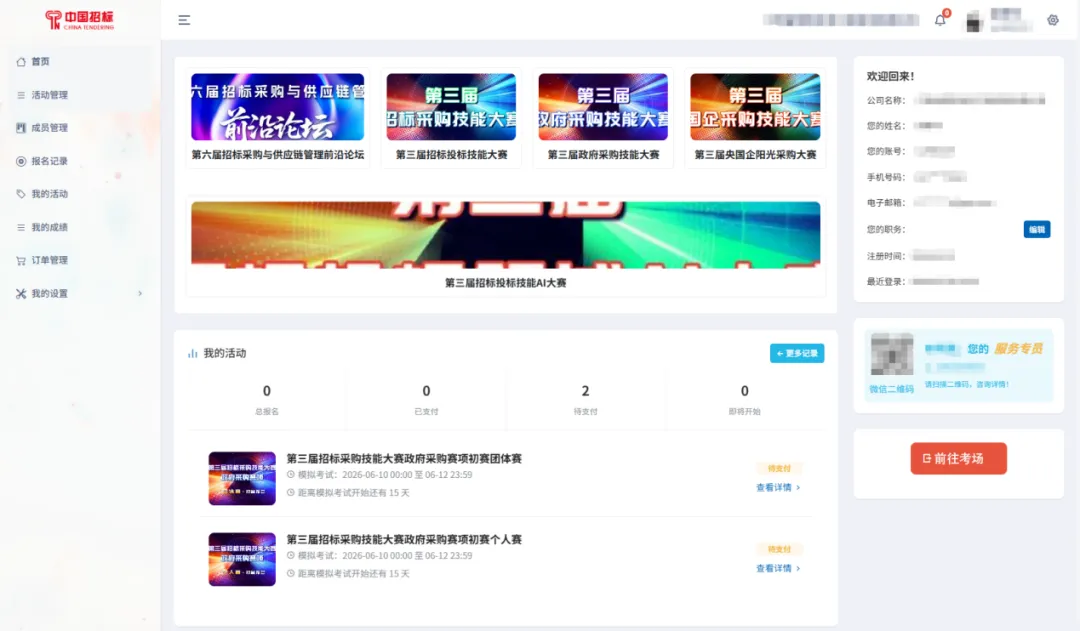Click the China Tendering logo

(80, 20)
